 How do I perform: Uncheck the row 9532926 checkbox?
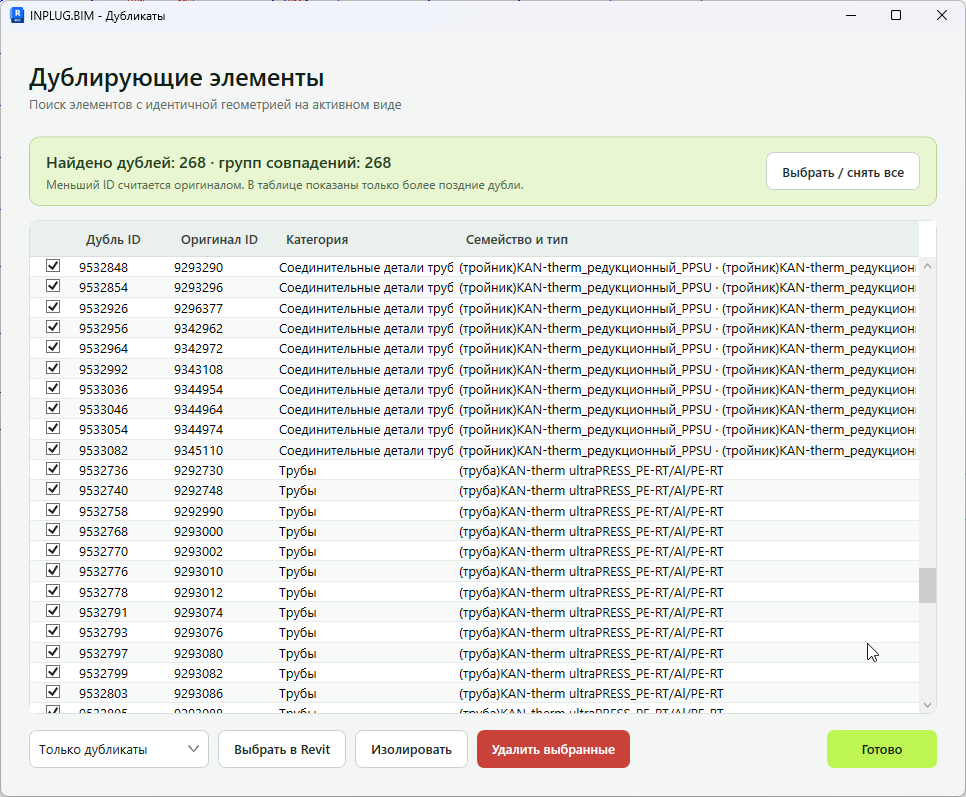pos(53,306)
